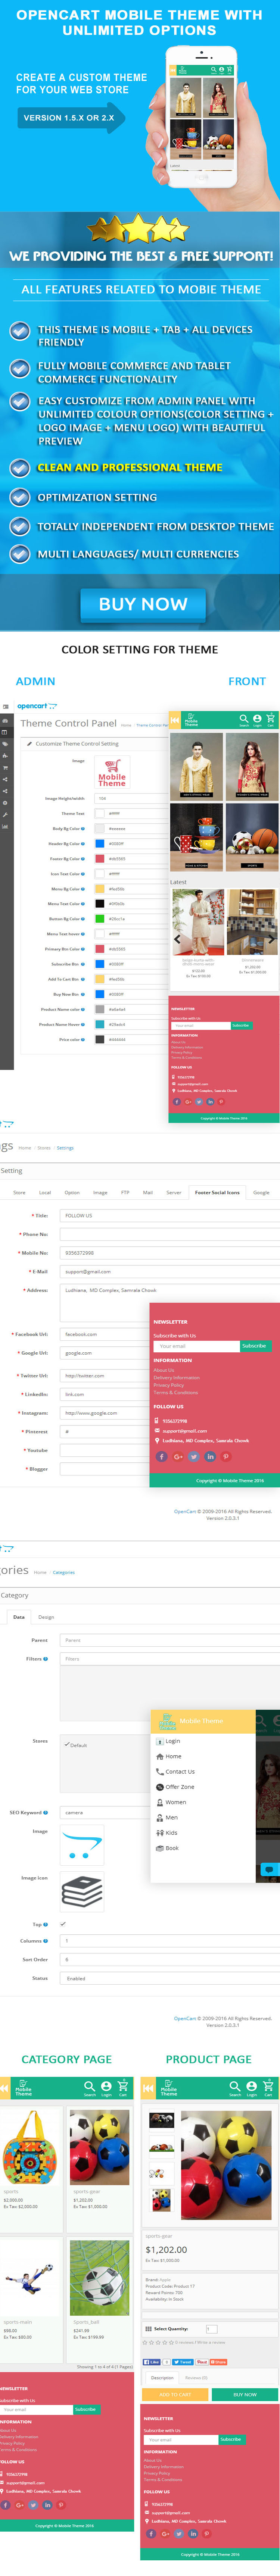Click Cart icon in color setting front preview
This screenshot has height=2576, width=280.
click(x=269, y=718)
